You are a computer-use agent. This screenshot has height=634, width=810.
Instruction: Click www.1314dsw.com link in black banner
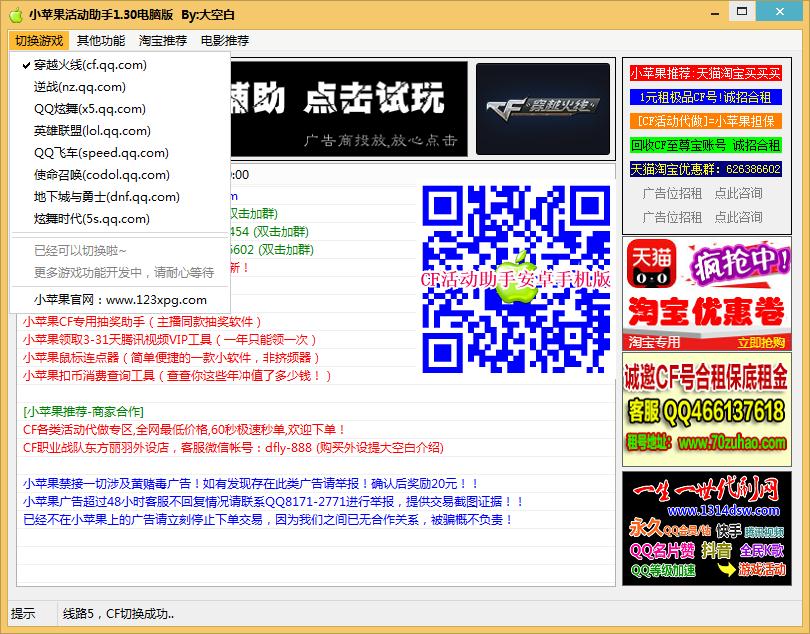coord(723,511)
